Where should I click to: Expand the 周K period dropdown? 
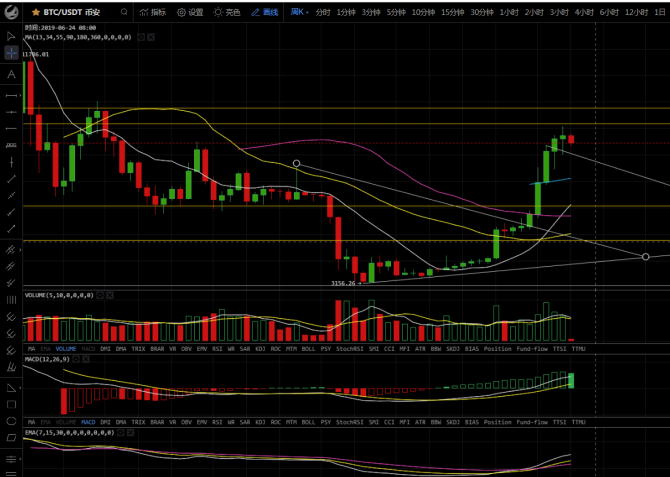click(299, 12)
